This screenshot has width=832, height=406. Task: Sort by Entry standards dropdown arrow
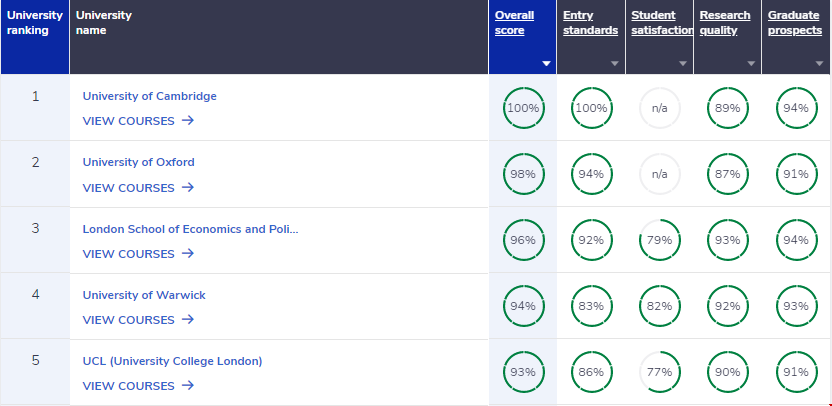(x=615, y=63)
